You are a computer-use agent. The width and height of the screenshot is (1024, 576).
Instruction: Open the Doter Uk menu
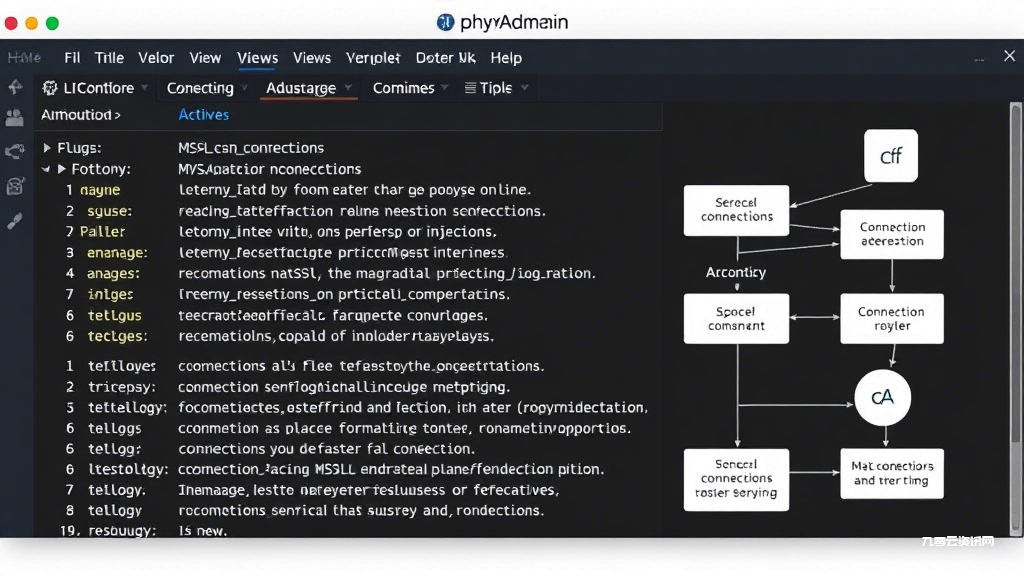[445, 58]
